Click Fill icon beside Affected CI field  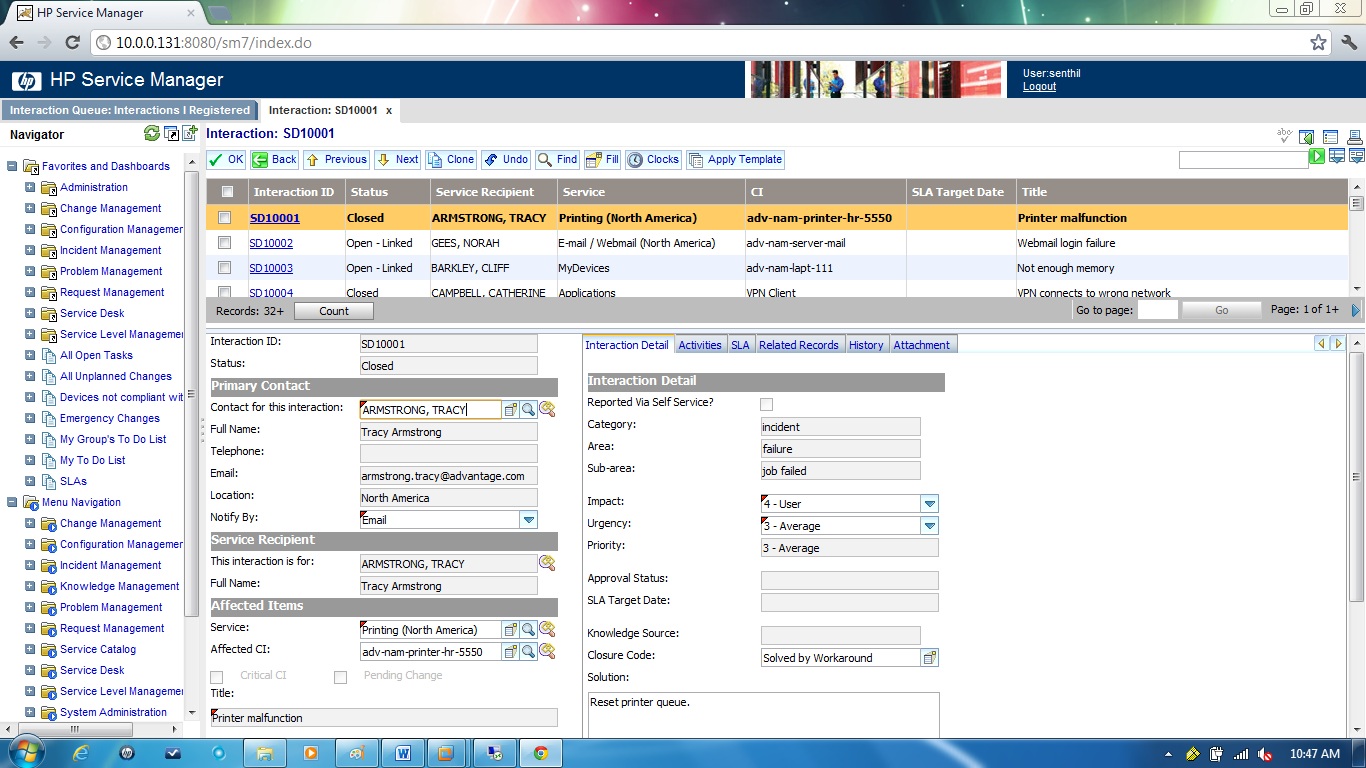point(510,651)
